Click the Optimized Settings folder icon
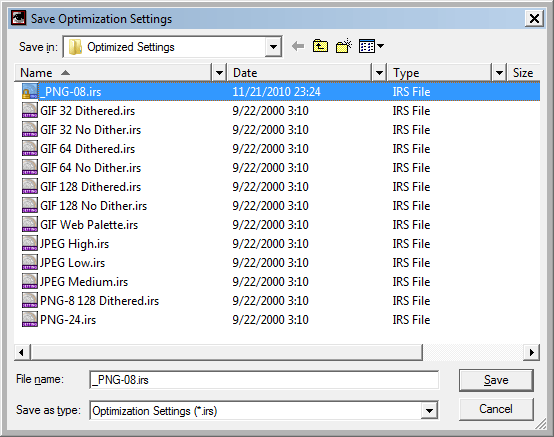 coord(75,47)
